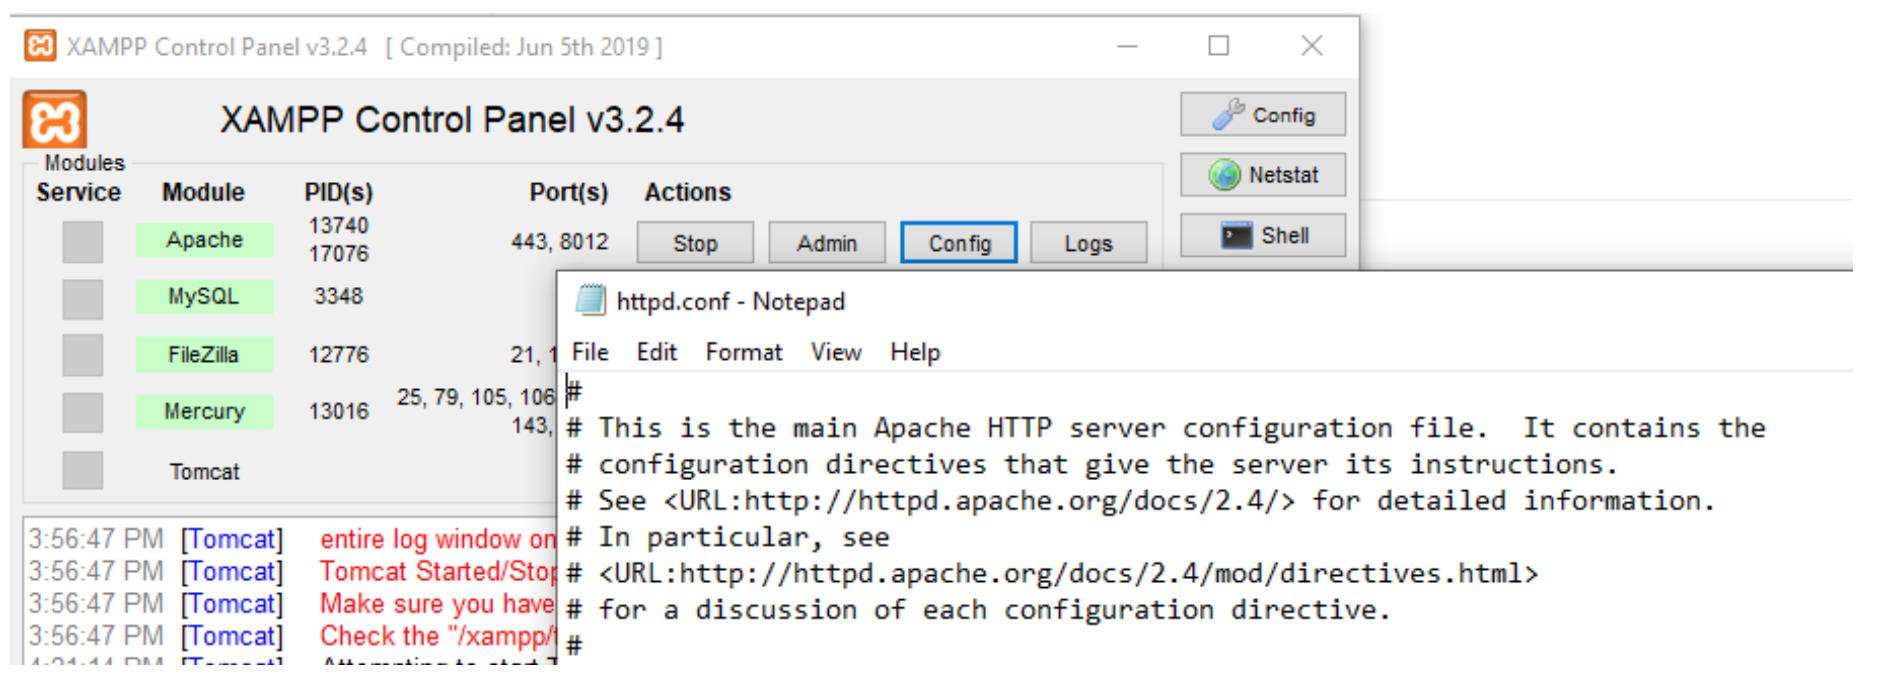Click the XAMPP logo in title bar
1877x680 pixels.
[x=40, y=46]
